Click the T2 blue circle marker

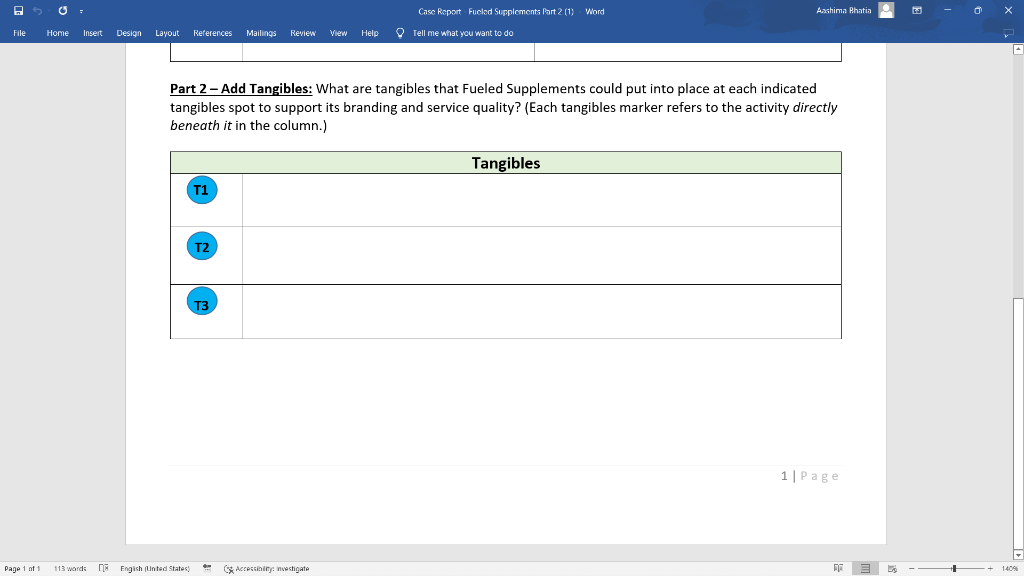[x=202, y=246]
